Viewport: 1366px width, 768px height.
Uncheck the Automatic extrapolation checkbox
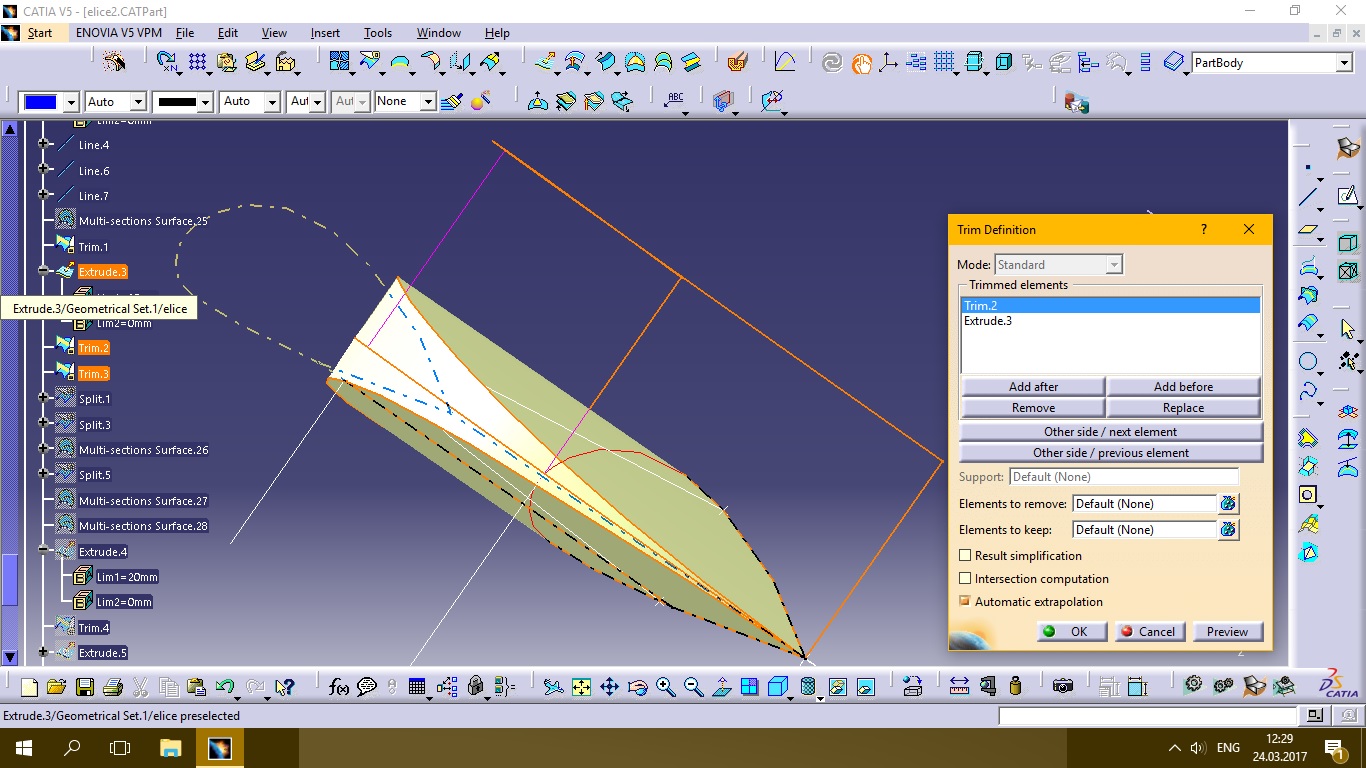[965, 601]
